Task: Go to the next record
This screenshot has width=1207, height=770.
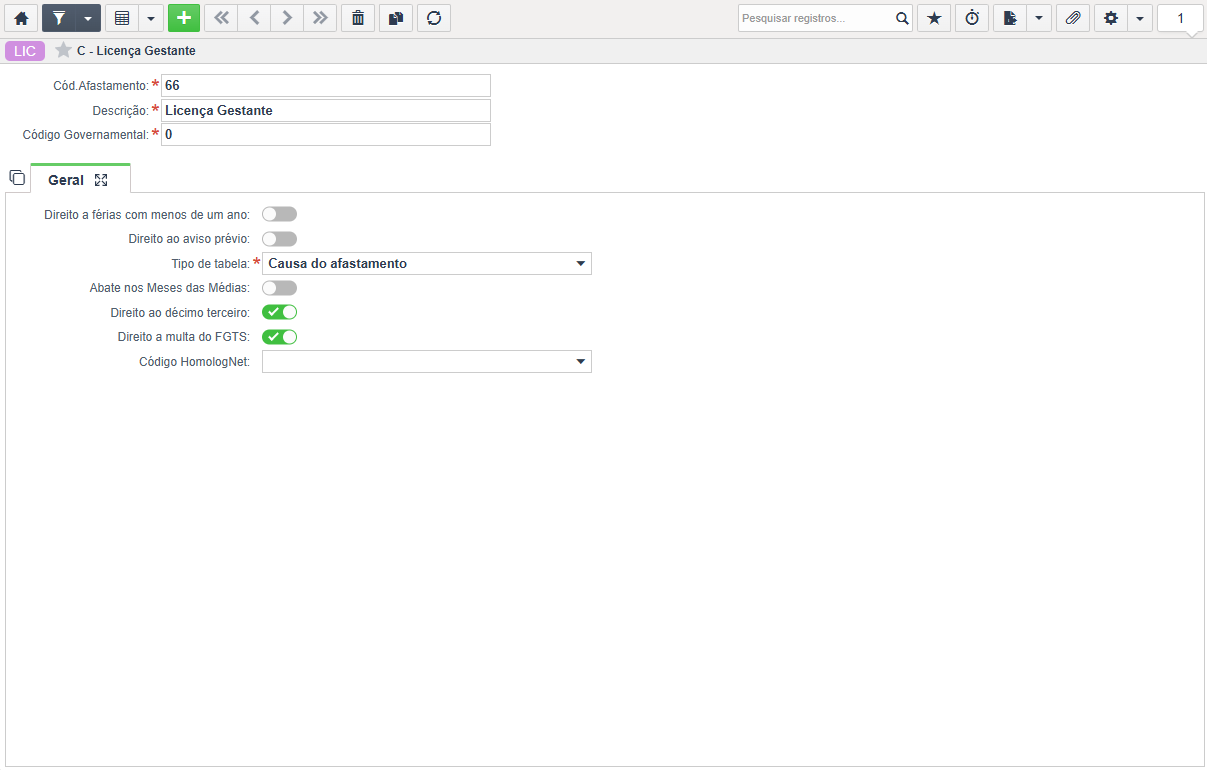Action: (x=287, y=18)
